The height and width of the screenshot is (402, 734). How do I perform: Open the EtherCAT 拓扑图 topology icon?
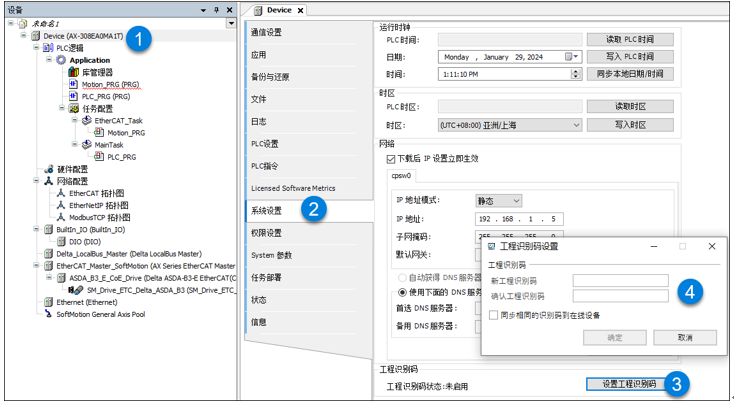tap(61, 193)
